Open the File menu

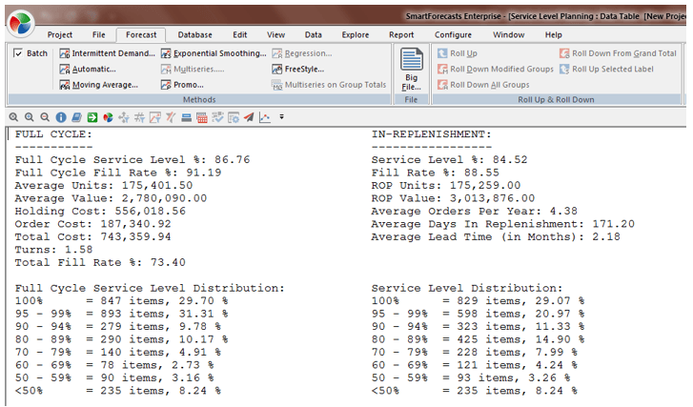pyautogui.click(x=99, y=35)
